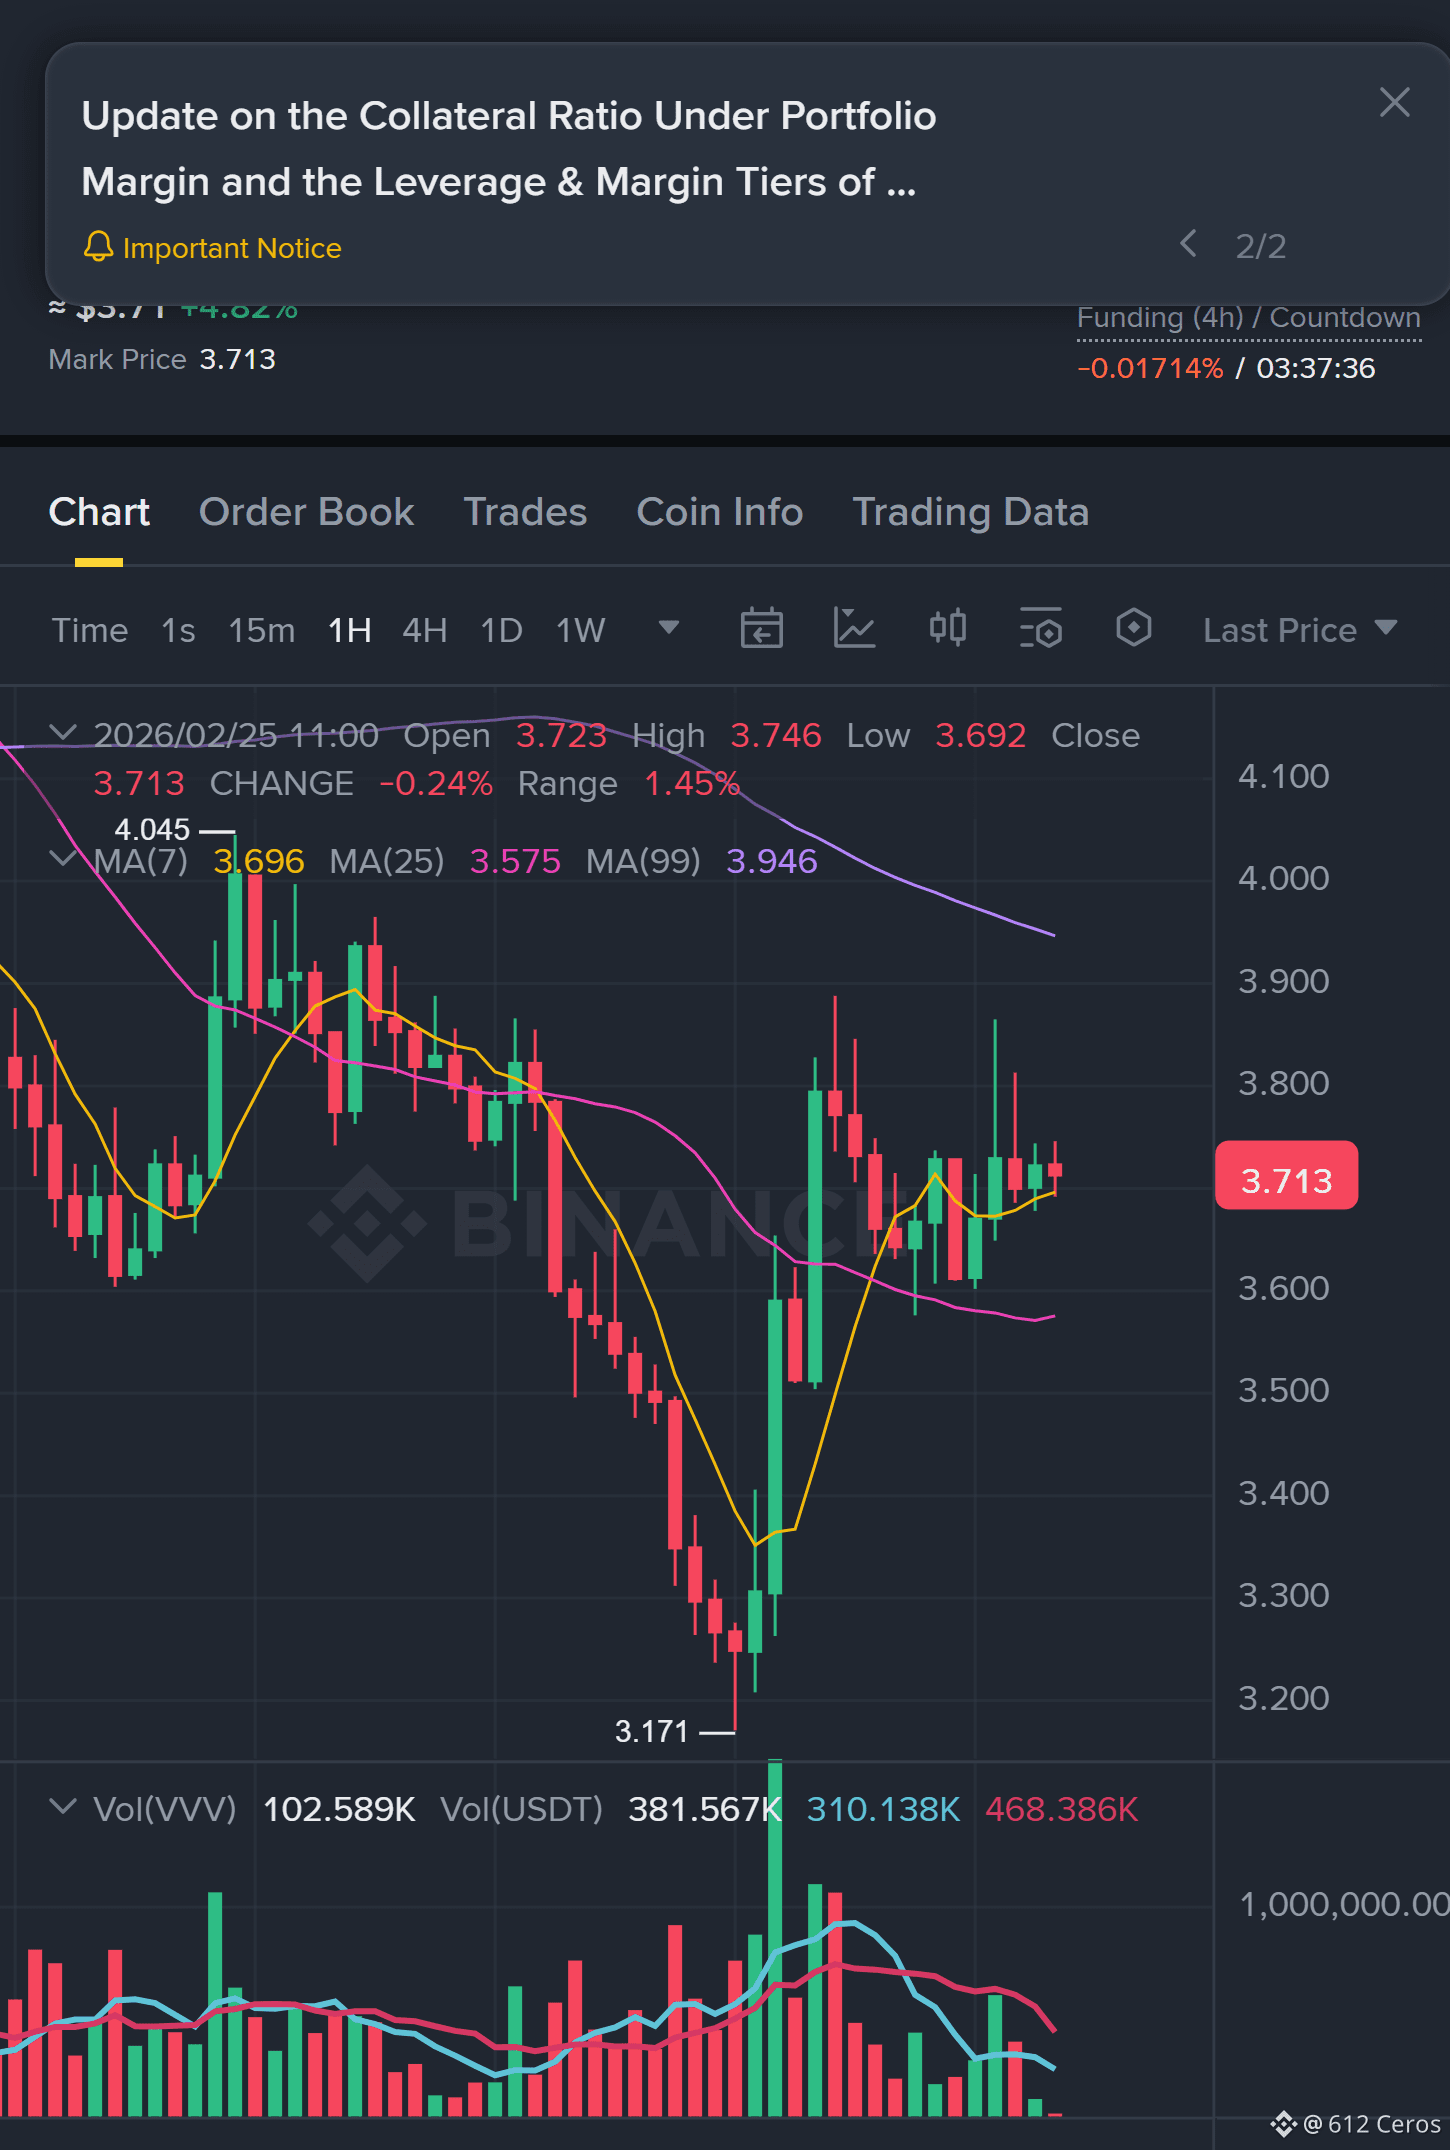Dismiss the collateral ratio notice
The width and height of the screenshot is (1450, 2150).
[x=1394, y=102]
